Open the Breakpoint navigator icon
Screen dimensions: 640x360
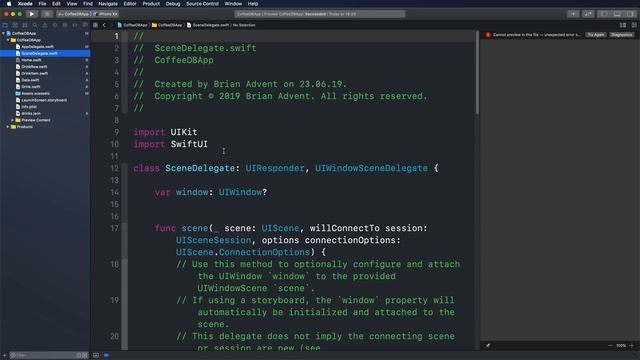click(75, 25)
